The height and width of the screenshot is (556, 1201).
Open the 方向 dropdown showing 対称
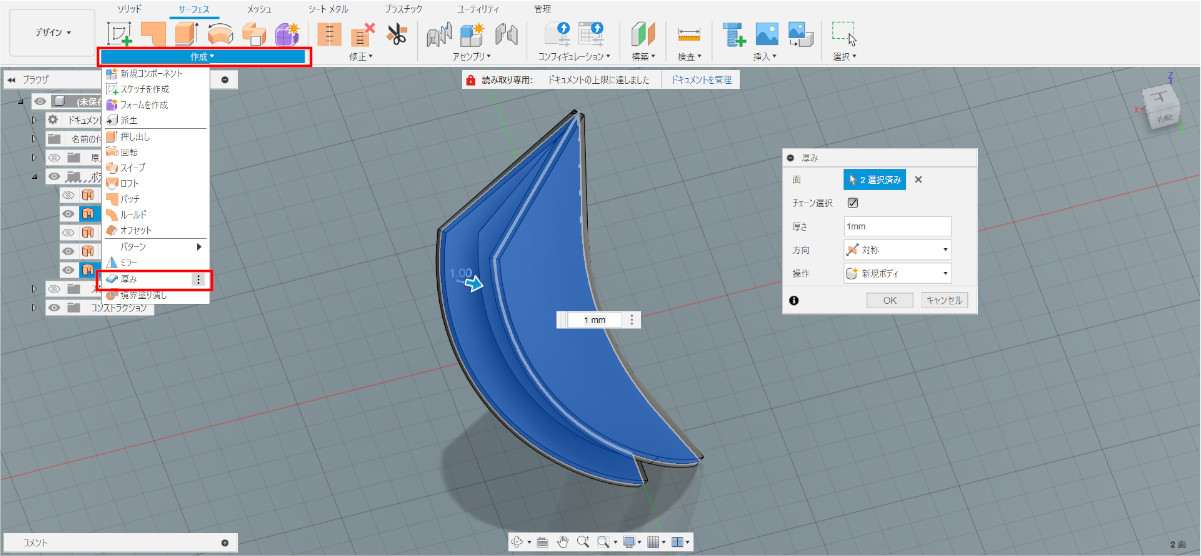point(897,249)
